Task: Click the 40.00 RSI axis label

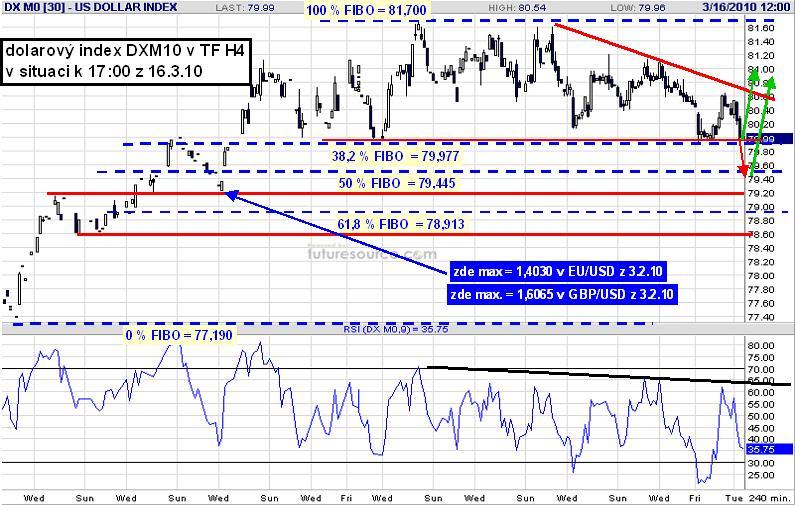Action: point(761,440)
